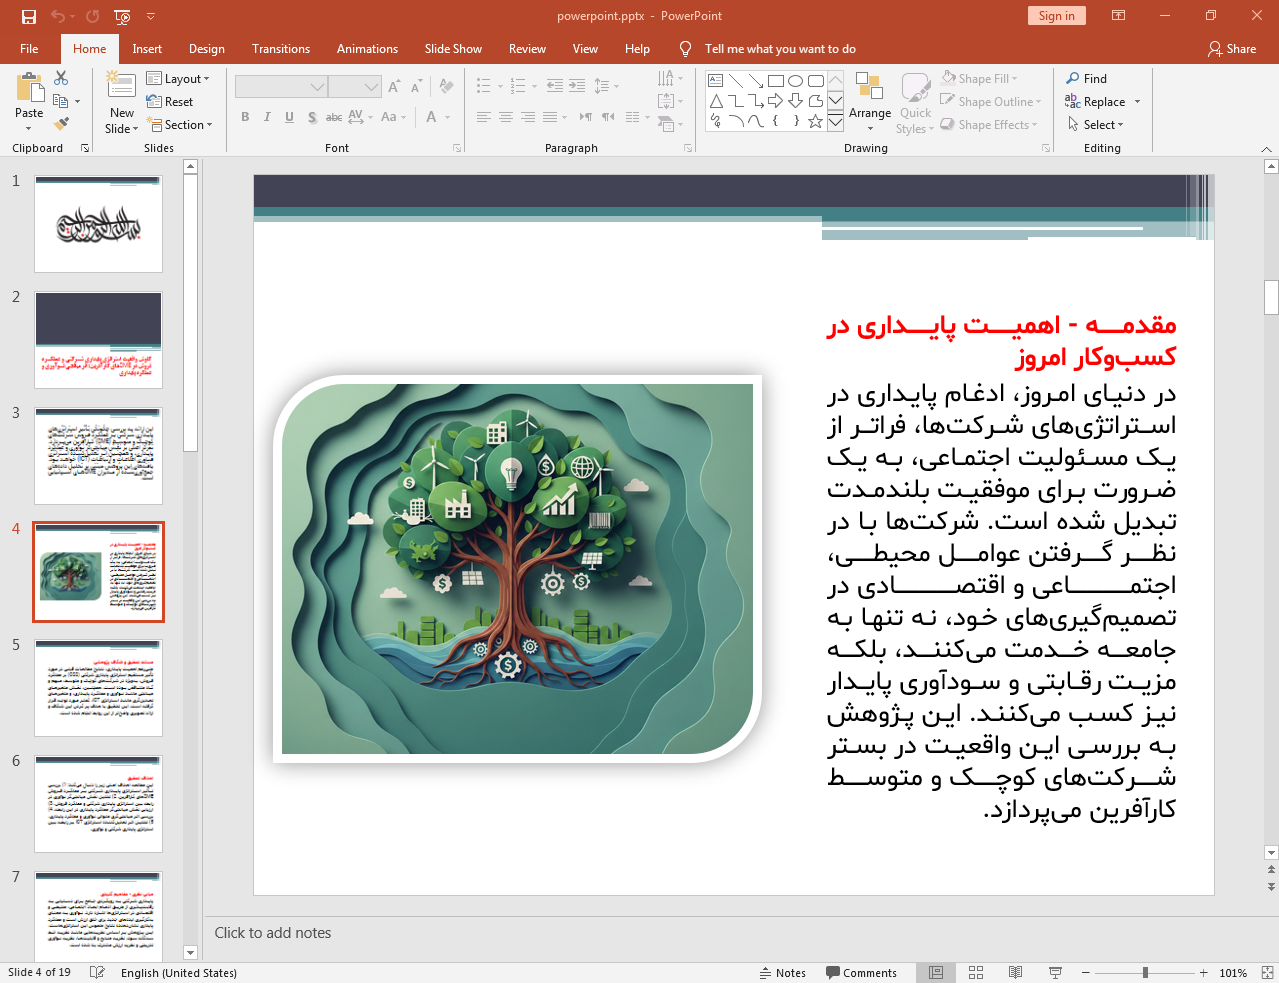Click the Share button
Viewport: 1279px width, 983px height.
coord(1232,49)
